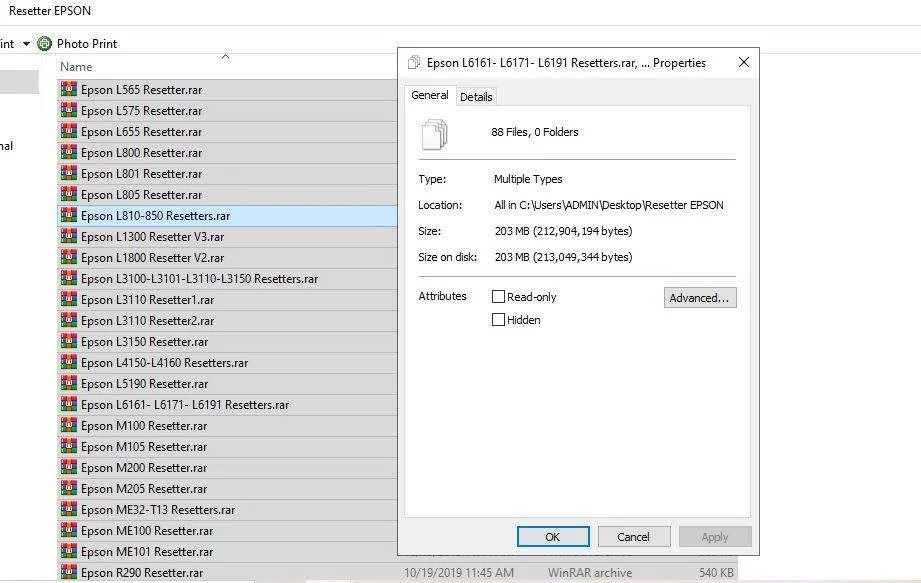Screen dimensions: 921x583
Task: Click the WinRAR icon of Epson L6161- L6171- L6191 Resetters.rar
Action: (x=69, y=405)
